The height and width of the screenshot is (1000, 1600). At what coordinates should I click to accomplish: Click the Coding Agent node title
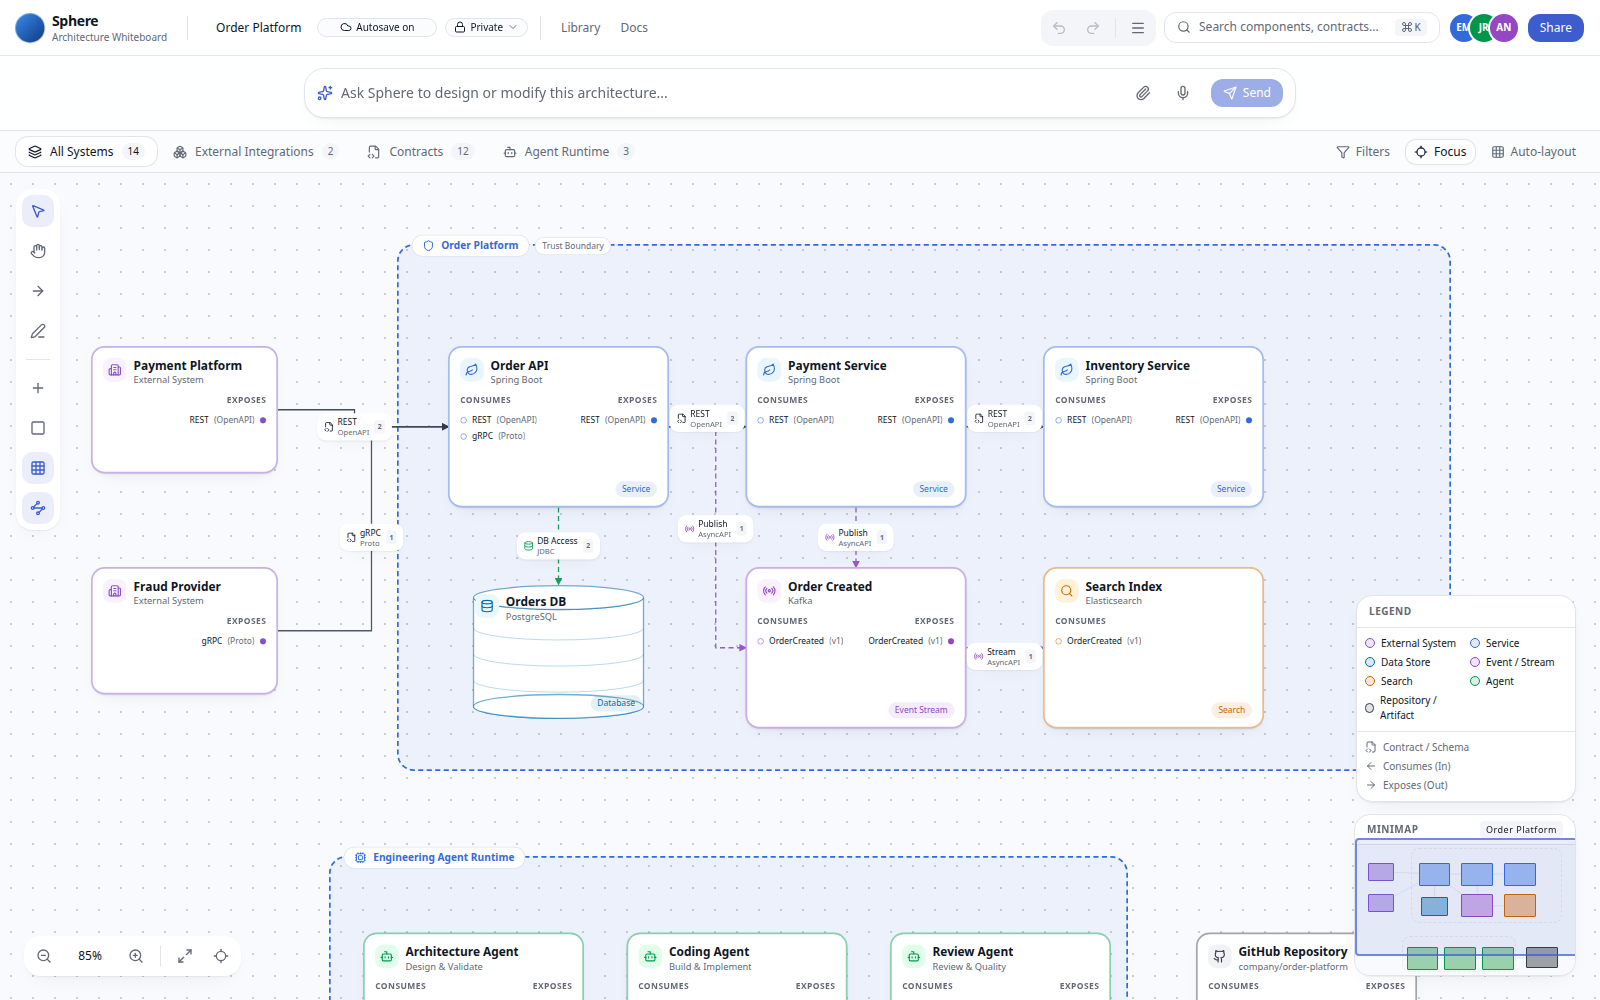[709, 952]
